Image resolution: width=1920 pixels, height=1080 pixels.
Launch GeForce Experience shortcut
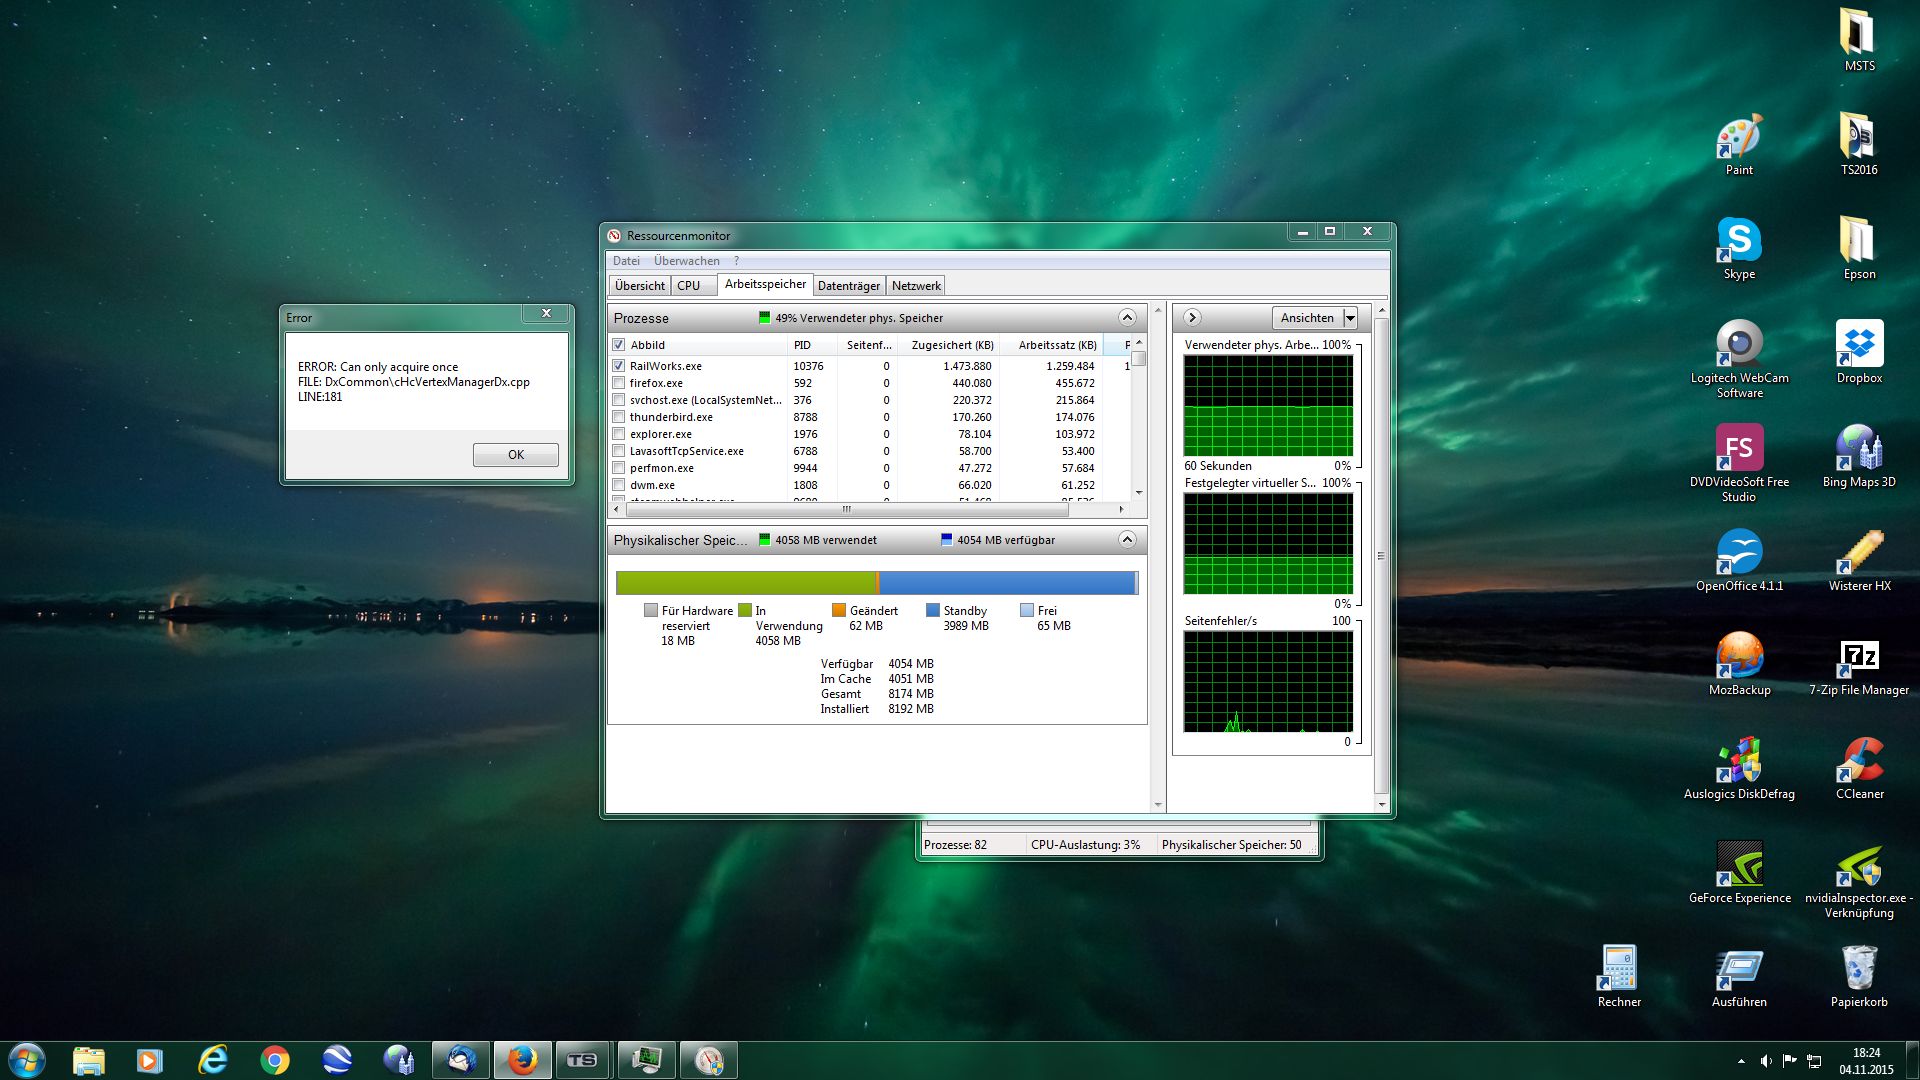pyautogui.click(x=1739, y=866)
